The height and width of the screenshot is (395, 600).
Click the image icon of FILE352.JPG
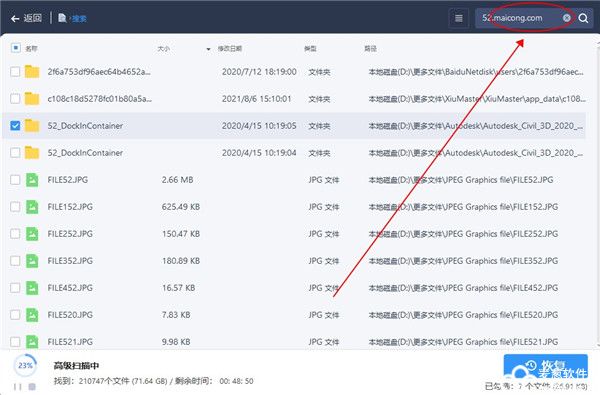pos(32,261)
